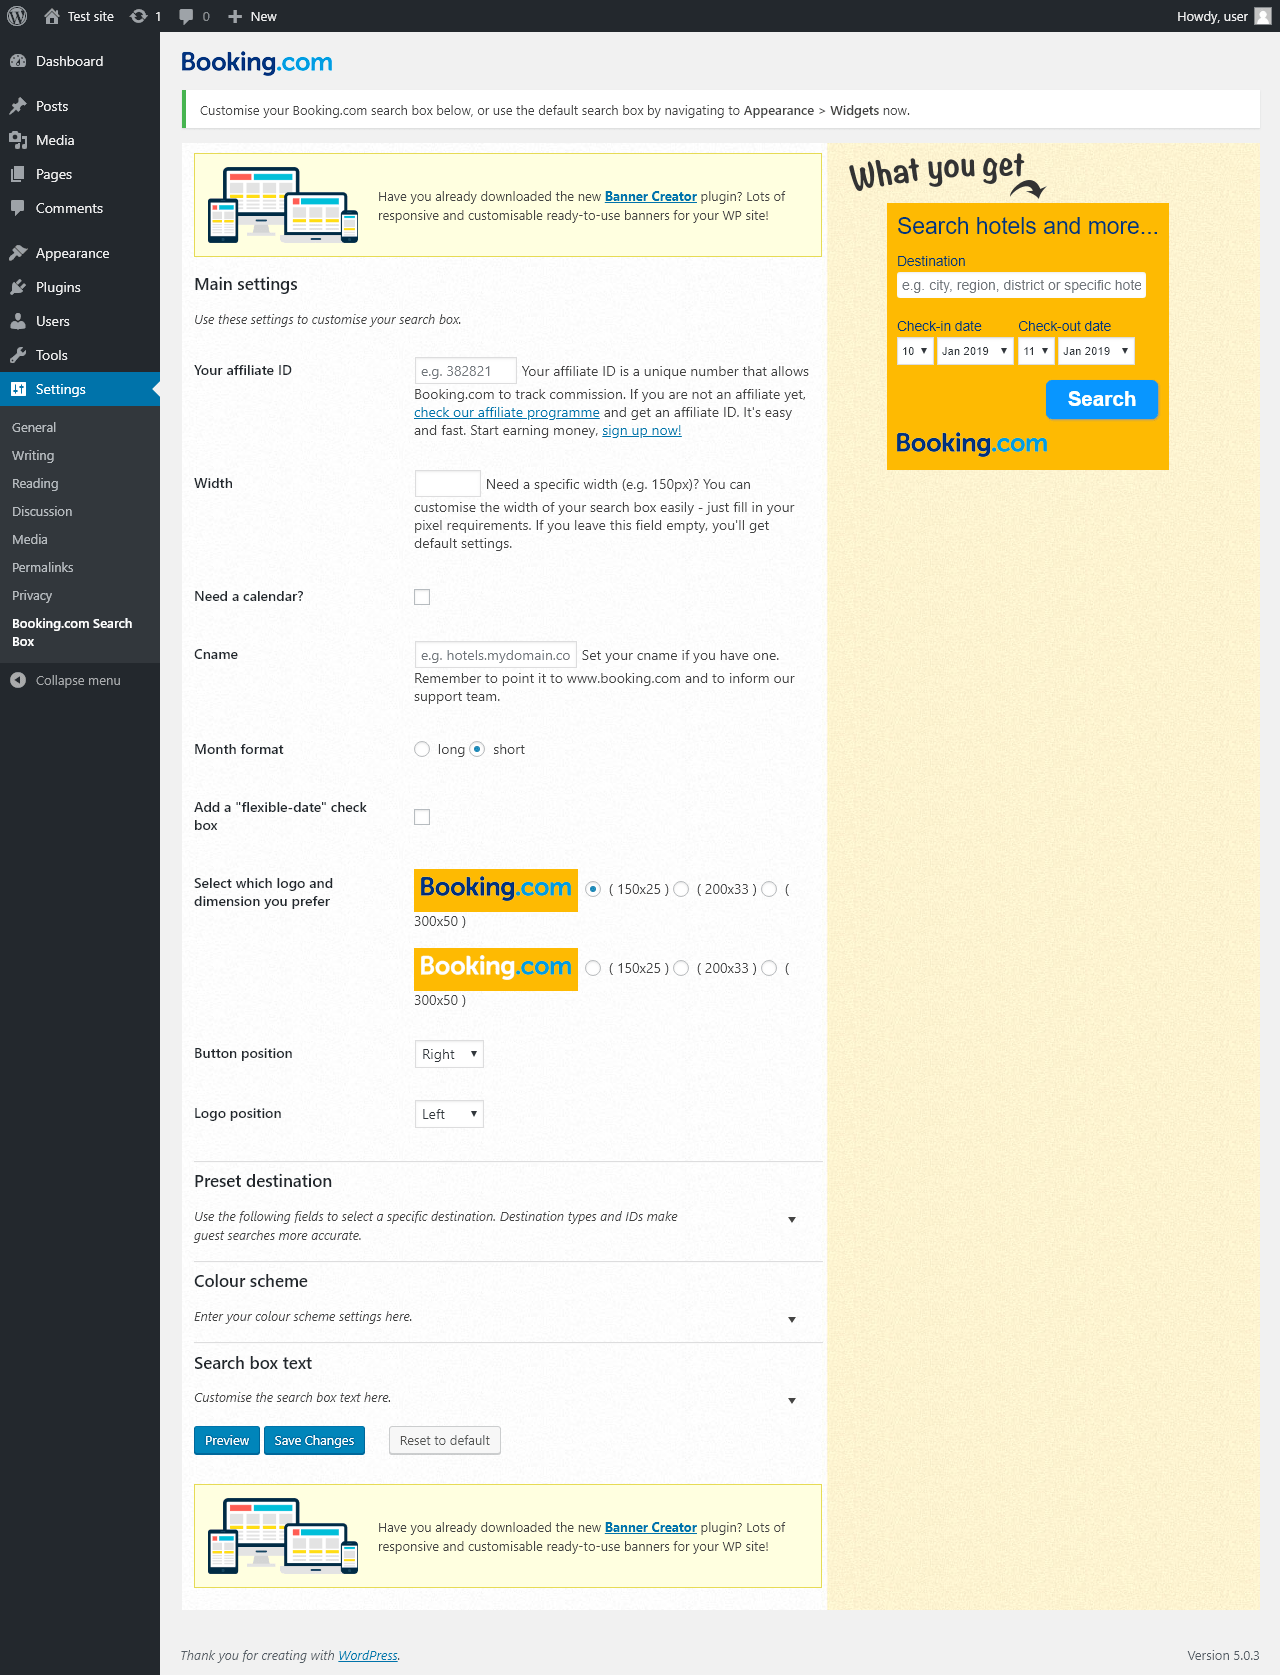This screenshot has width=1280, height=1675.
Task: Expand the Colour scheme section
Action: pyautogui.click(x=792, y=1320)
